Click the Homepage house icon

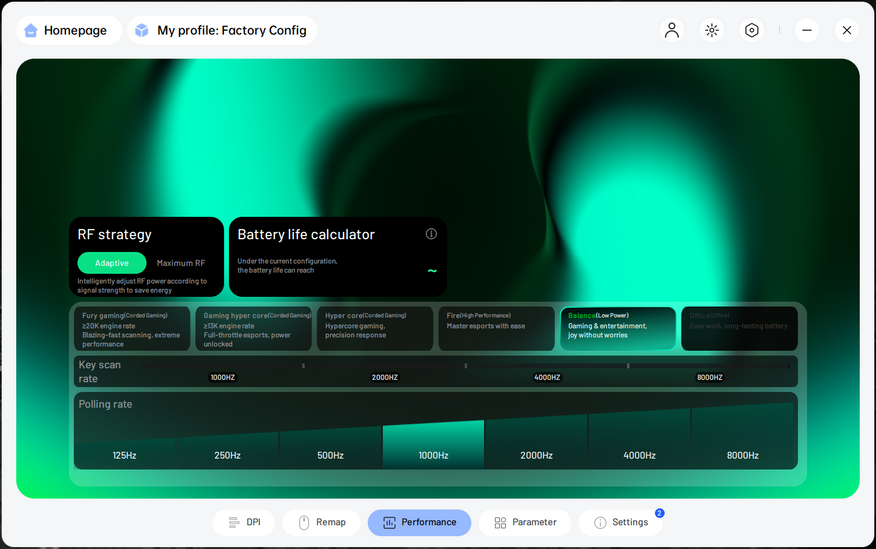31,30
